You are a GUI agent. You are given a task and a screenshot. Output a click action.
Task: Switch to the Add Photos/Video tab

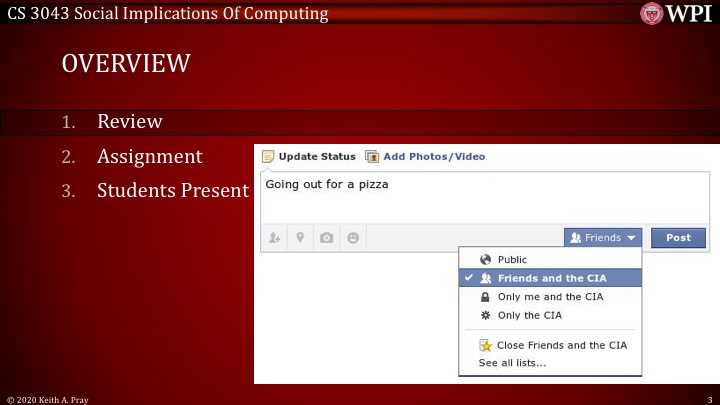tap(434, 157)
